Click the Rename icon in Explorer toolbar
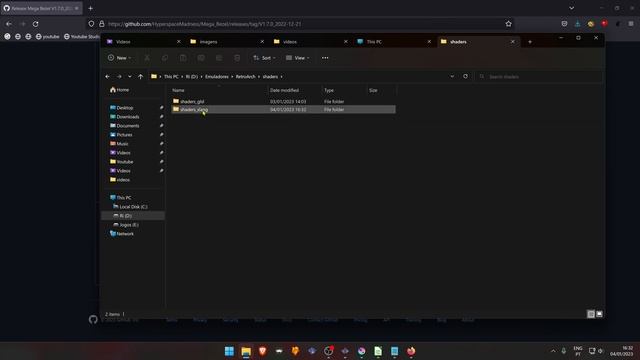The height and width of the screenshot is (360, 640). click(201, 58)
